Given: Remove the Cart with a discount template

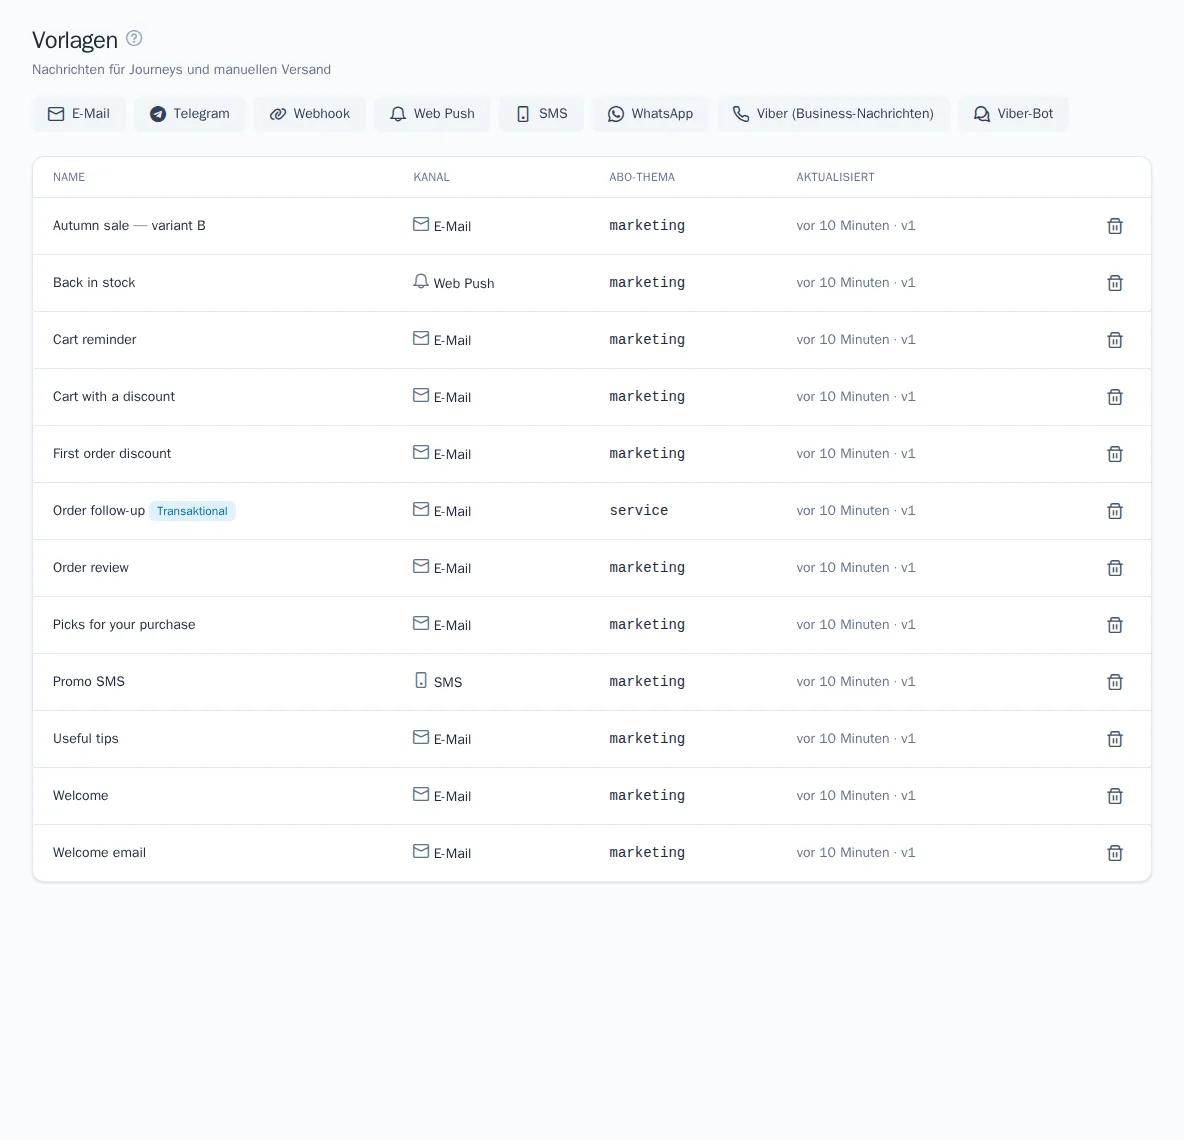Looking at the screenshot, I should [x=1115, y=397].
